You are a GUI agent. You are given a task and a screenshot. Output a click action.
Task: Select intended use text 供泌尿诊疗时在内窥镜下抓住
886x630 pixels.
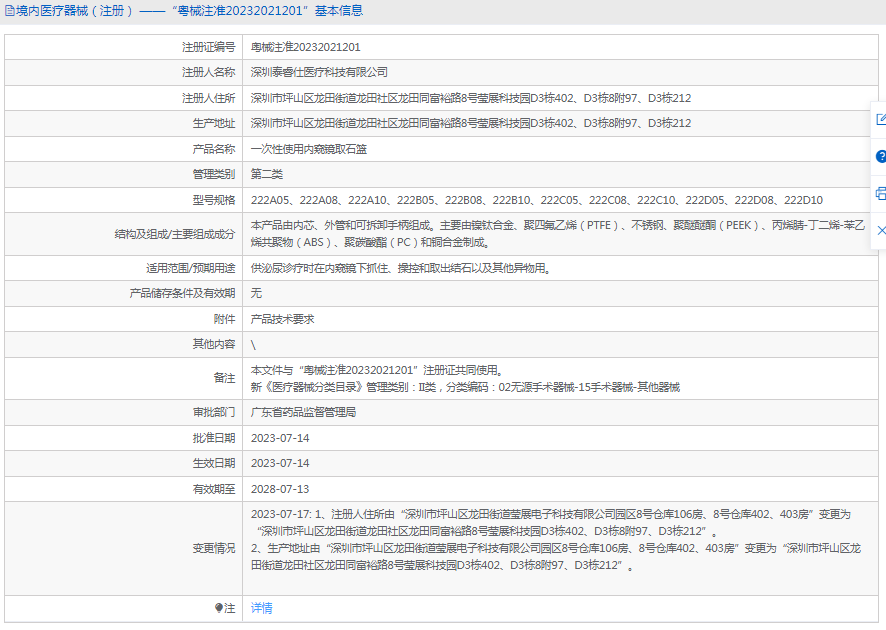(401, 268)
